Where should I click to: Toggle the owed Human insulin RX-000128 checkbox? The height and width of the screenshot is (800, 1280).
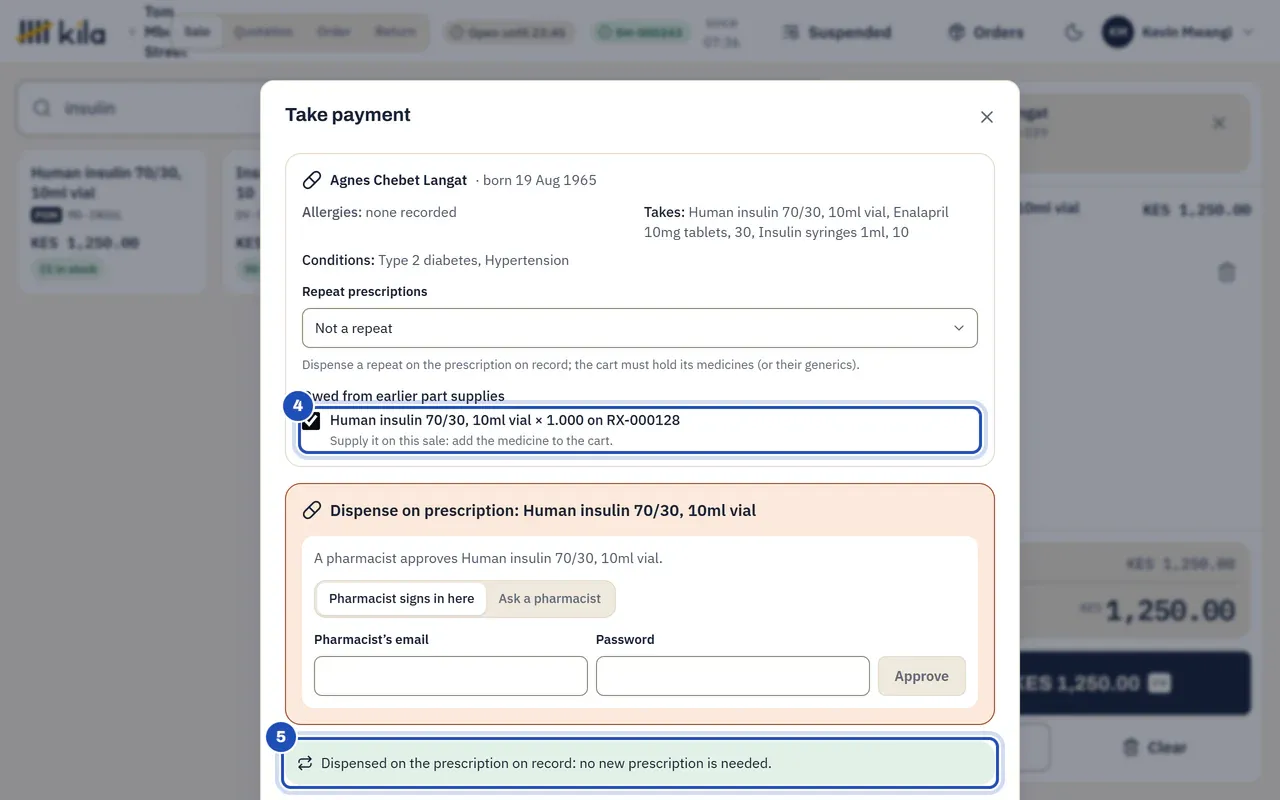(x=312, y=421)
